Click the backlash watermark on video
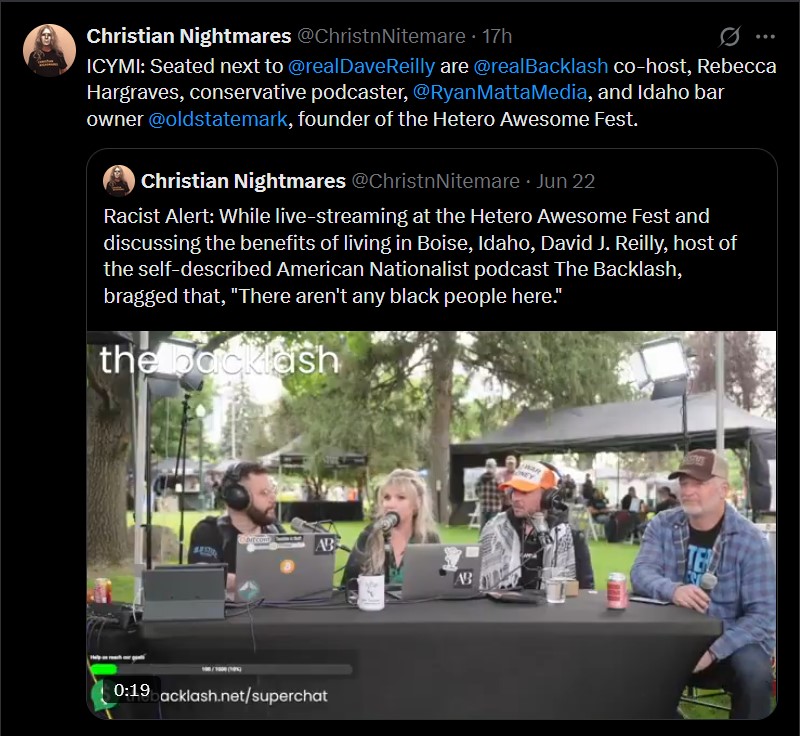The width and height of the screenshot is (800, 736). point(219,360)
